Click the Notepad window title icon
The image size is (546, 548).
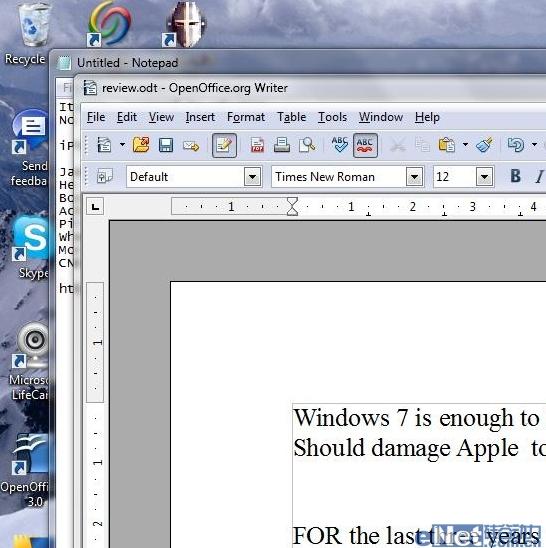click(64, 63)
